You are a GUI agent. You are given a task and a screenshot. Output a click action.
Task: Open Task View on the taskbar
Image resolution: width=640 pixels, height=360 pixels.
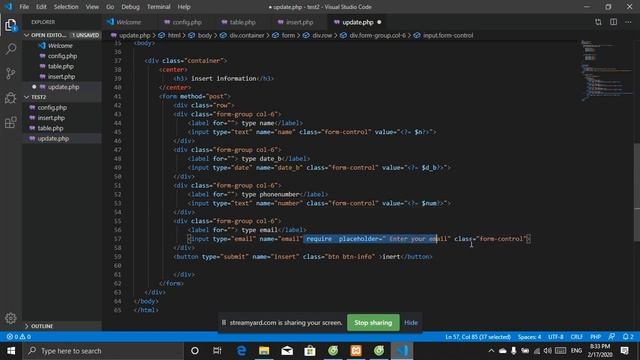click(x=217, y=351)
